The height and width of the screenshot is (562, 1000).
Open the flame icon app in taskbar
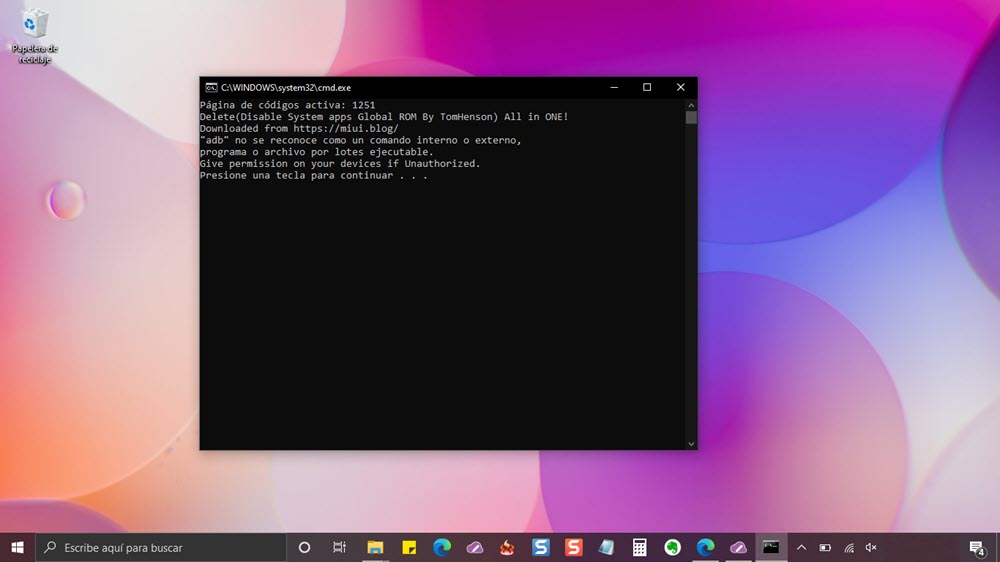tap(508, 547)
